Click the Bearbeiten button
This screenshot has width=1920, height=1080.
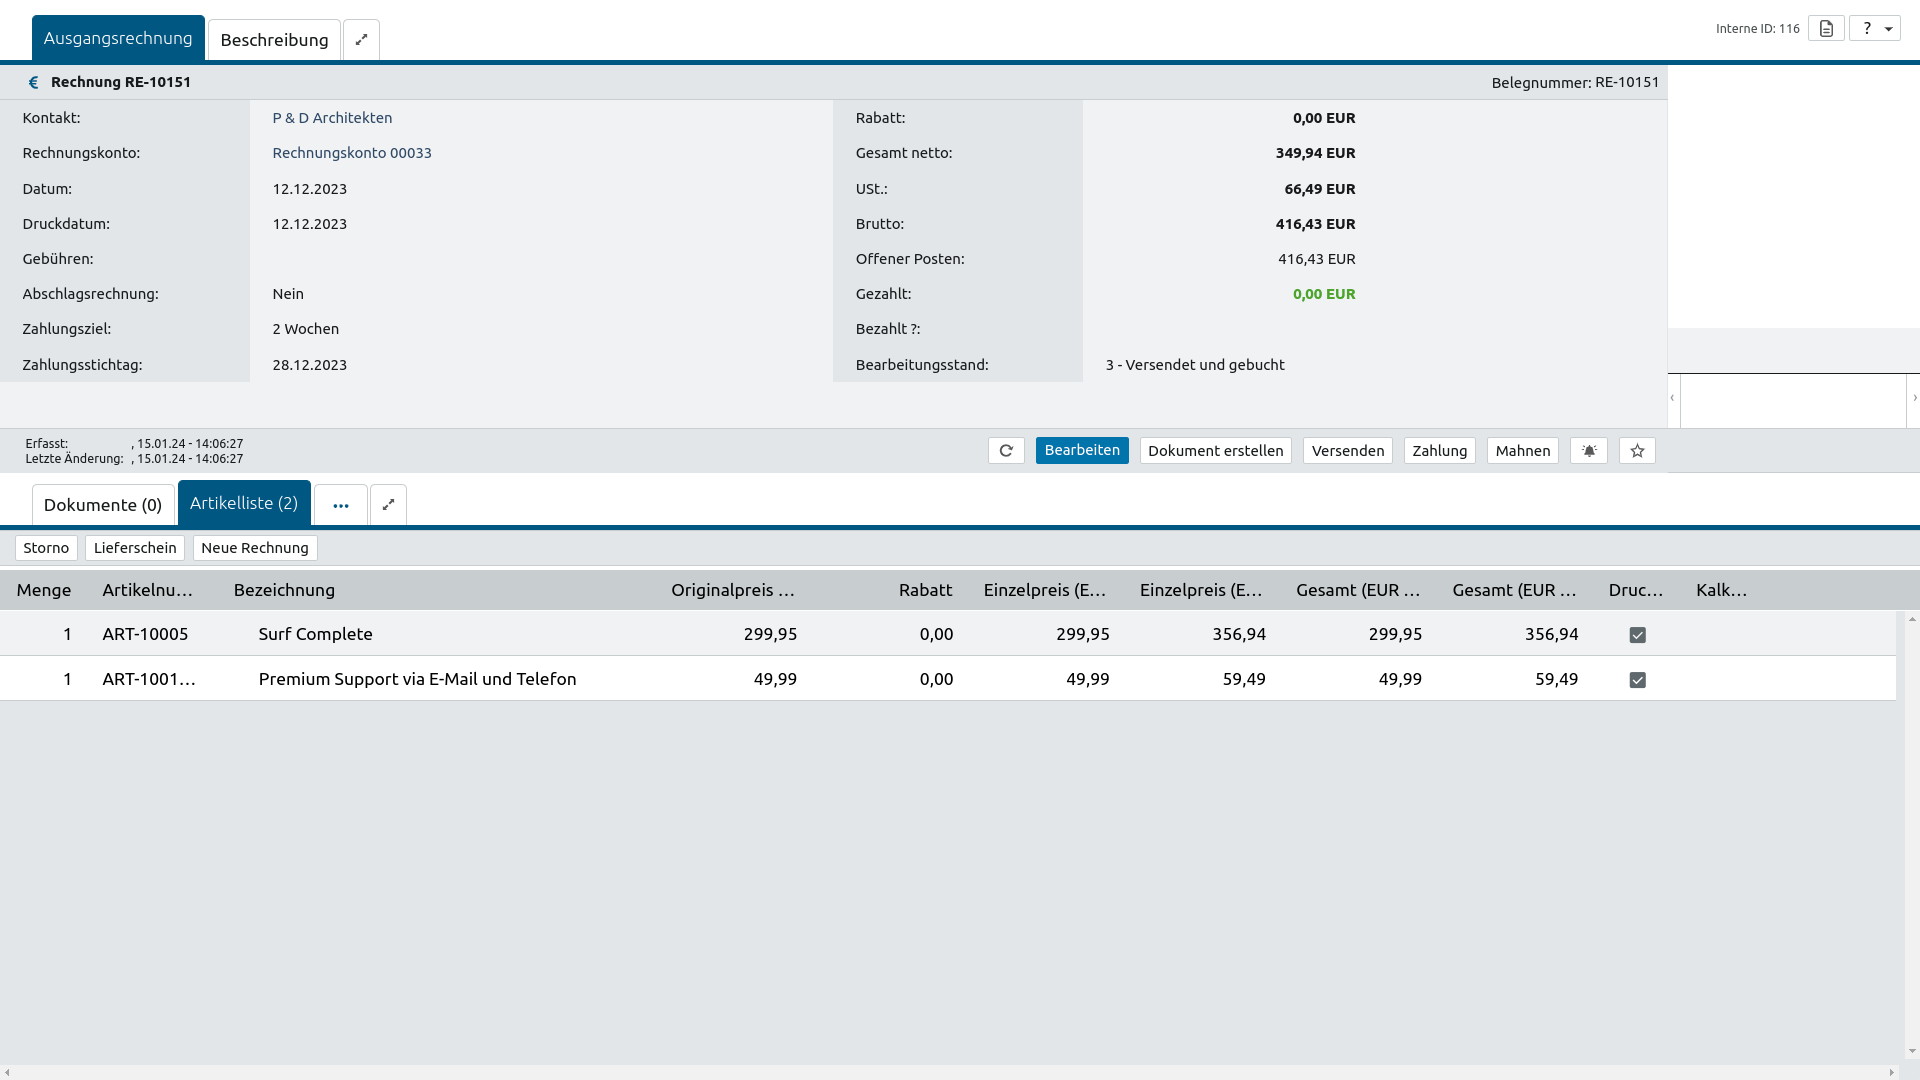tap(1082, 451)
